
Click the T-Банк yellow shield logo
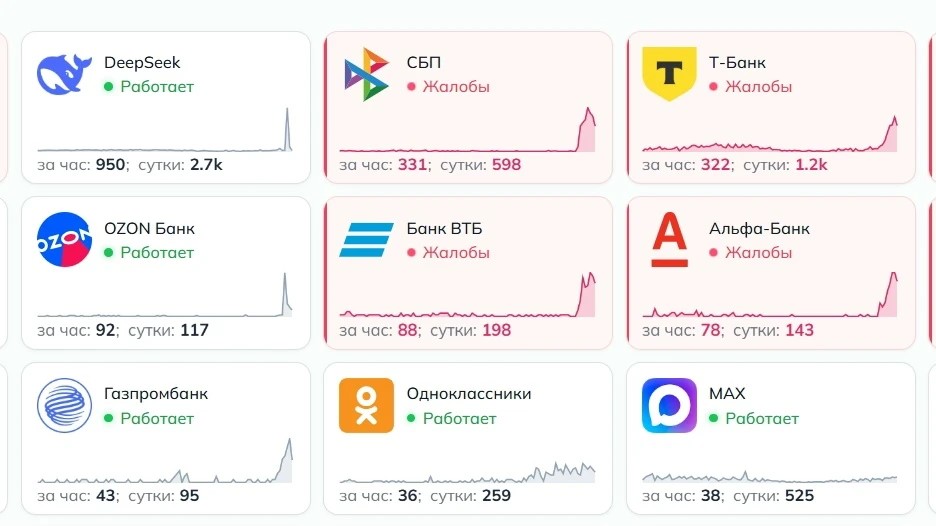point(669,74)
